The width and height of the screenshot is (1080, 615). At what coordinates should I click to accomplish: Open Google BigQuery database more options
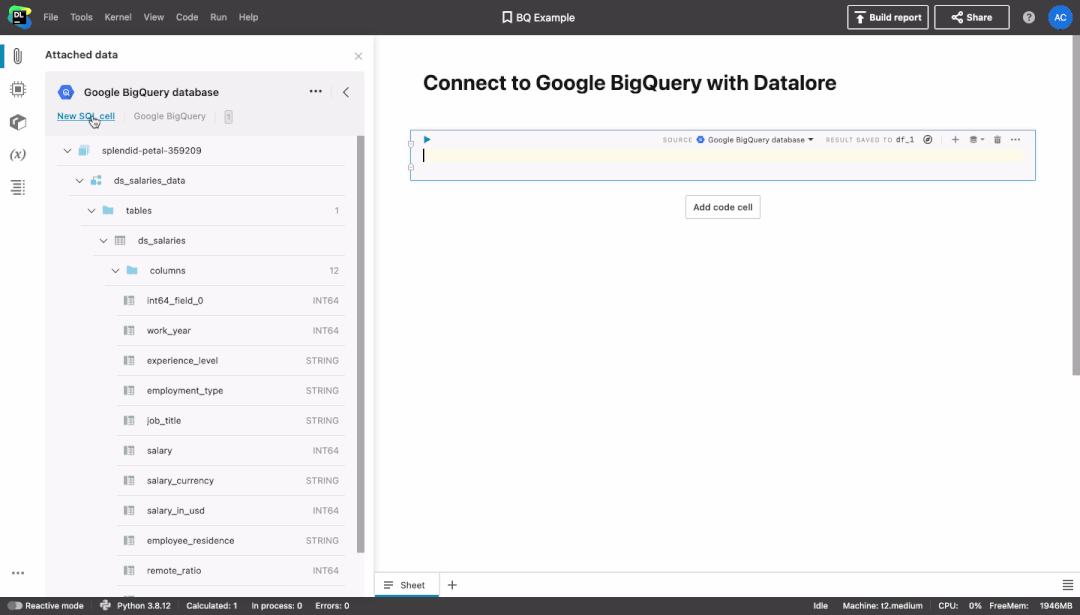tap(315, 92)
